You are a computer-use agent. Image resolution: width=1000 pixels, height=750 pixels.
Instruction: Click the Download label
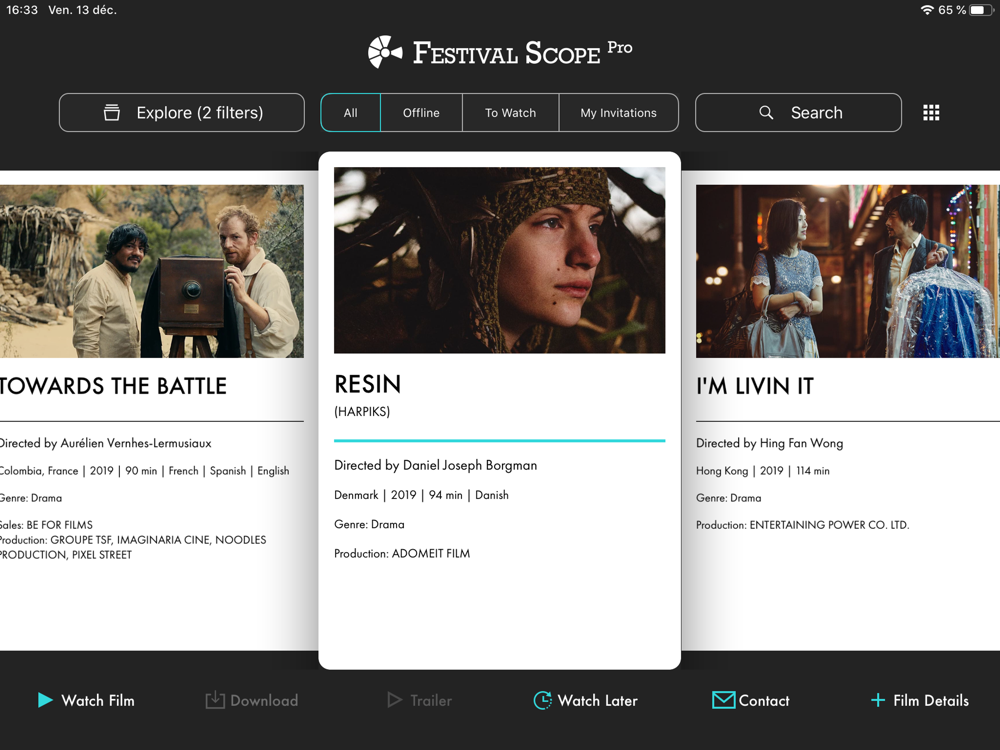tap(264, 700)
